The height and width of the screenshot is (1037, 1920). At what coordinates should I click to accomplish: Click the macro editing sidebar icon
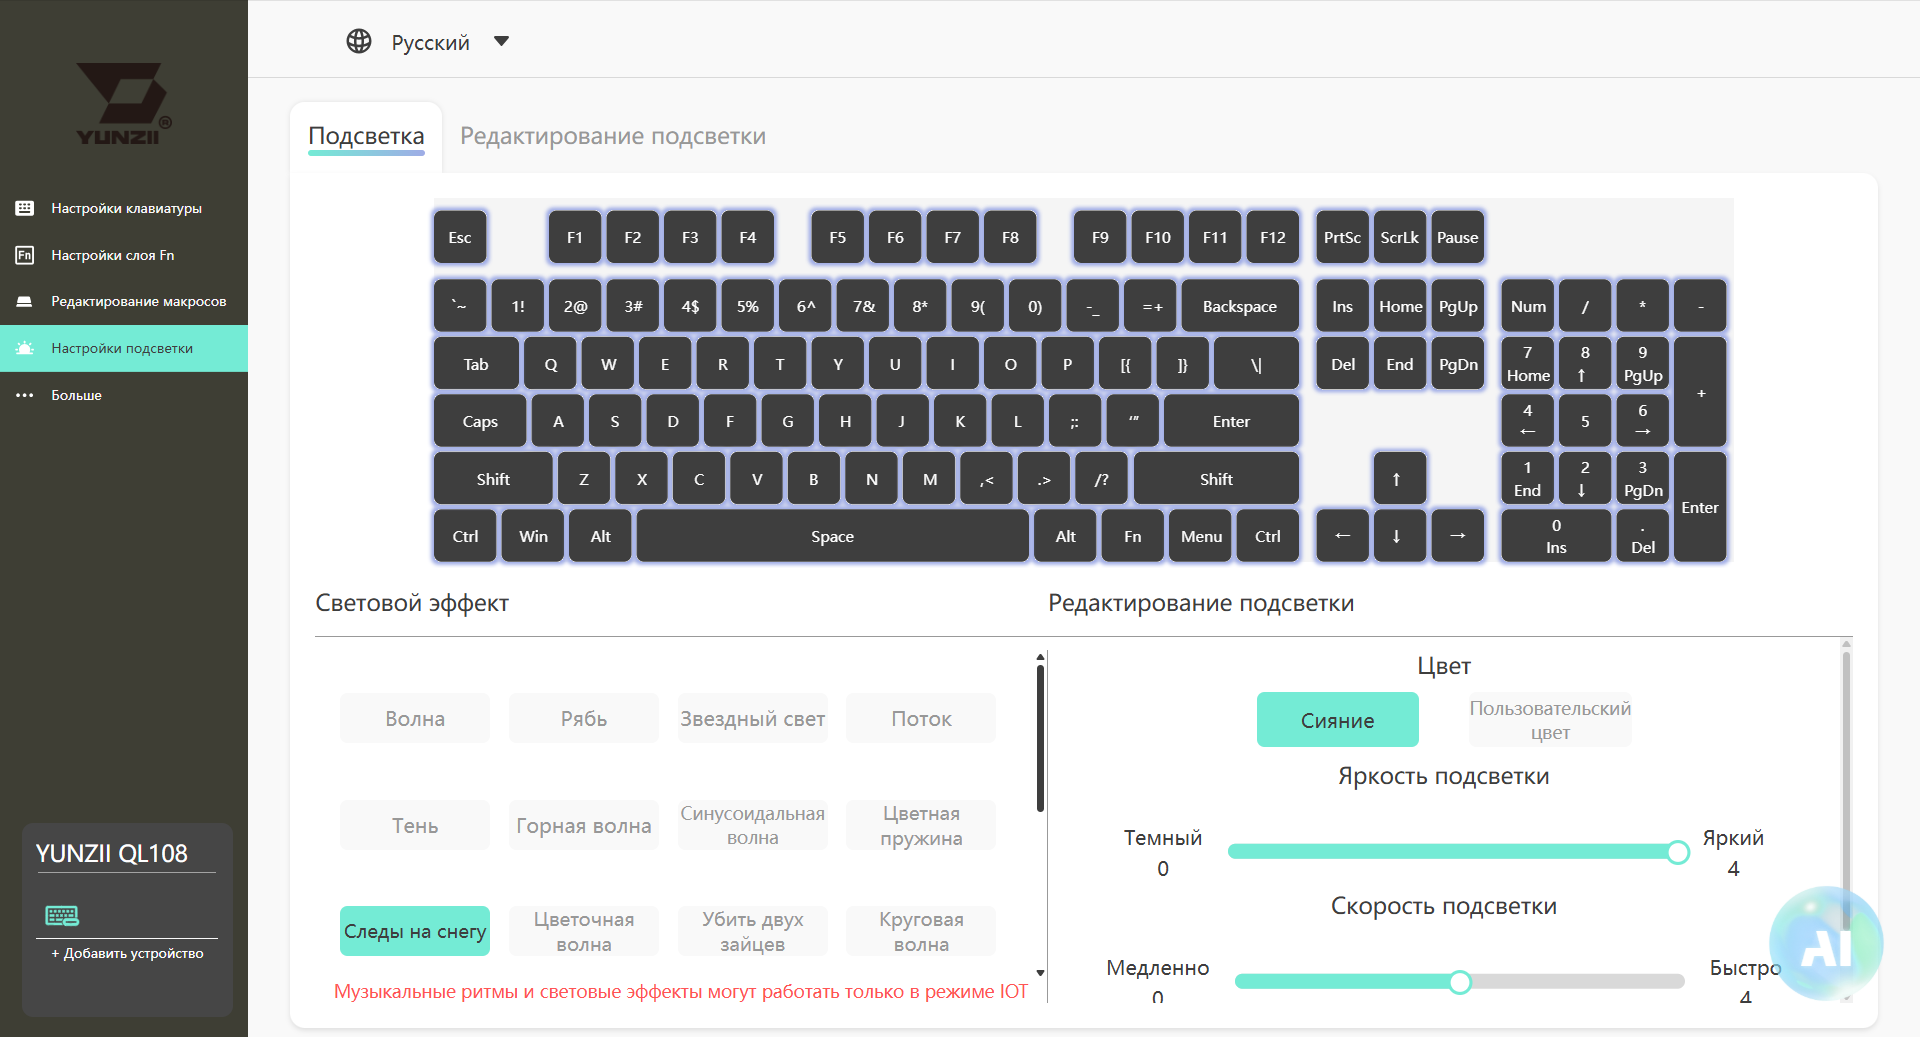point(25,301)
